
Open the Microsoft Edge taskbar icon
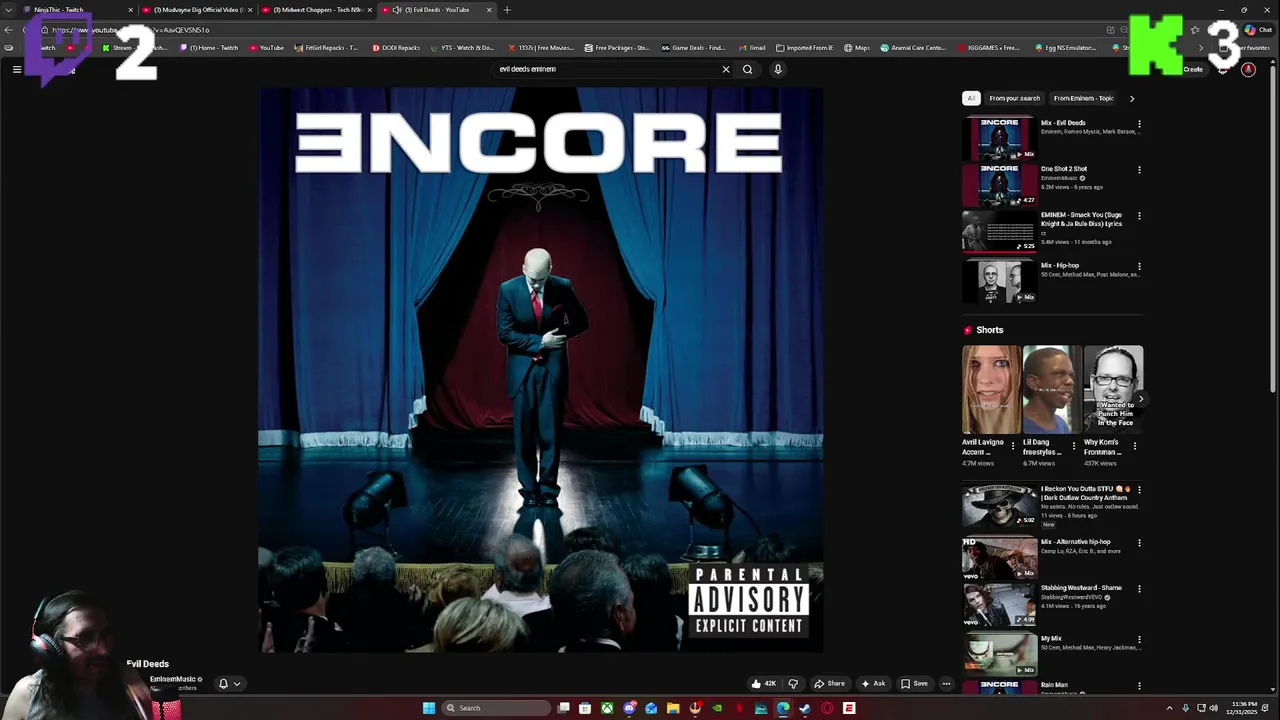click(783, 708)
